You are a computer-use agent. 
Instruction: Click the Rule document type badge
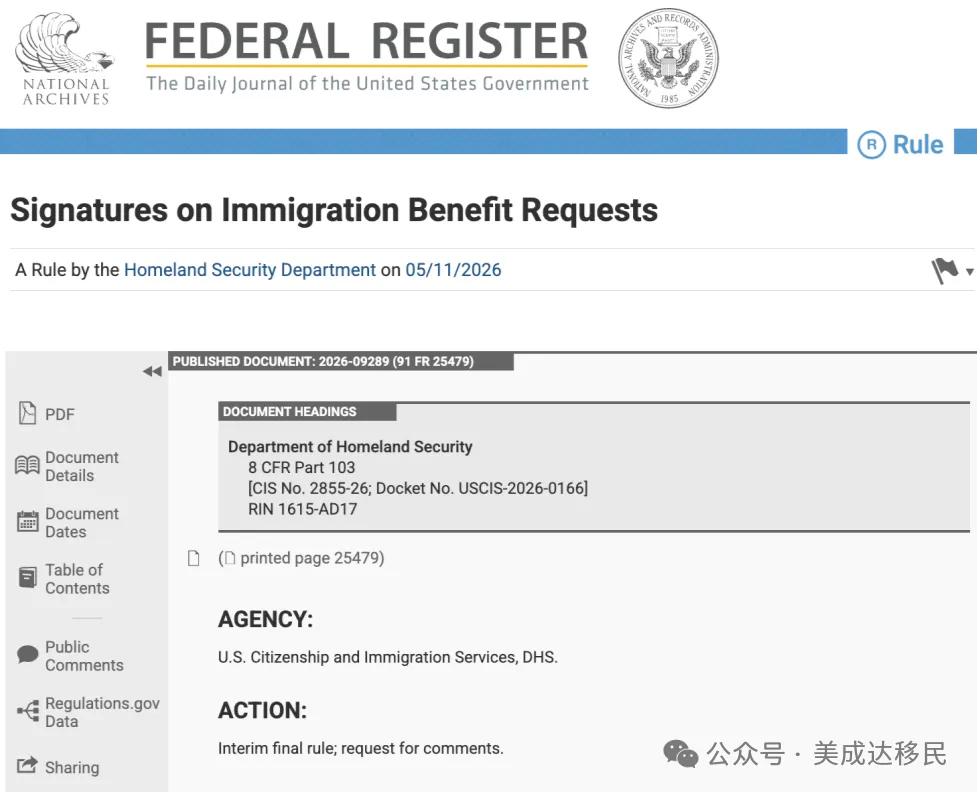[900, 145]
